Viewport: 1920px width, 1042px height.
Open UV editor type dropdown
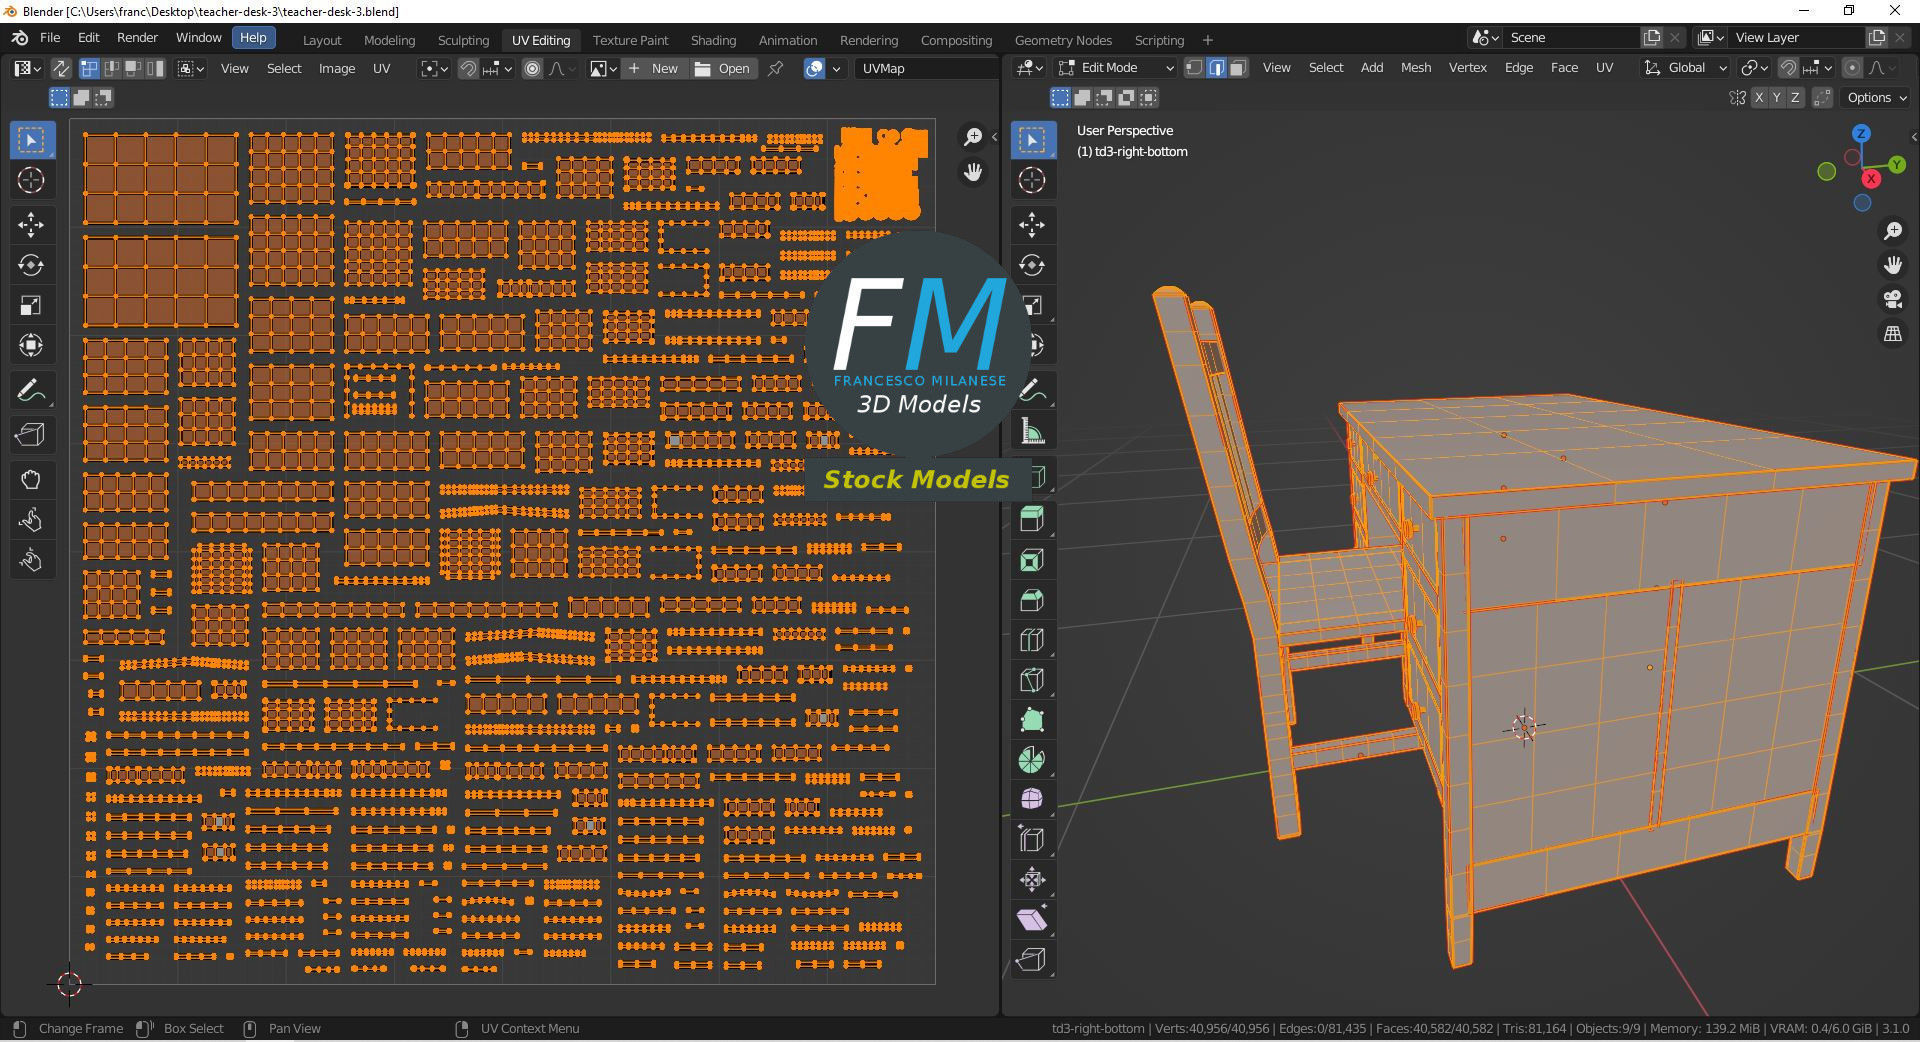click(x=28, y=69)
